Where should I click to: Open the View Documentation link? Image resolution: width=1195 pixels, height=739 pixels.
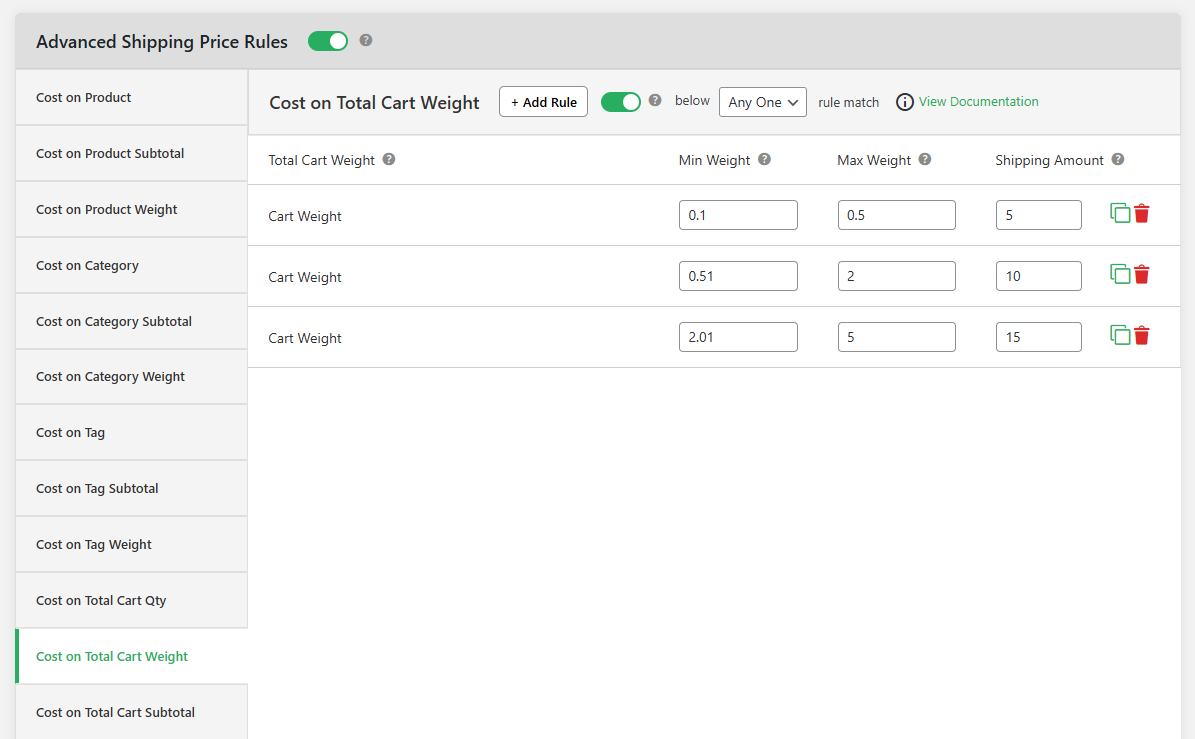pyautogui.click(x=978, y=101)
